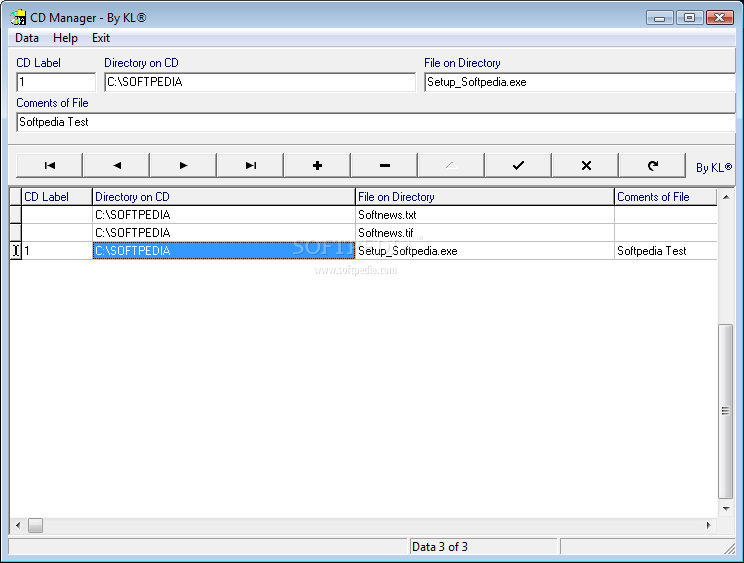
Task: Cancel edit with the X navigator button
Action: (x=586, y=165)
